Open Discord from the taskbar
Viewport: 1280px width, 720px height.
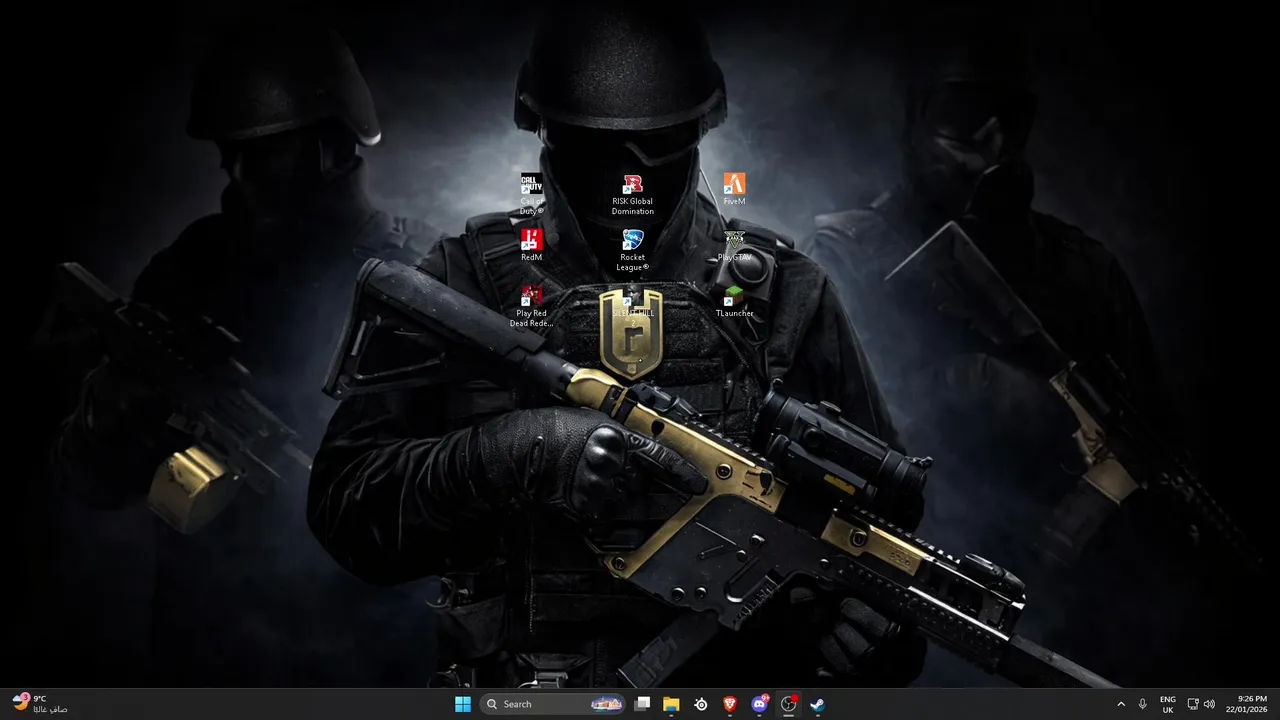pos(759,704)
